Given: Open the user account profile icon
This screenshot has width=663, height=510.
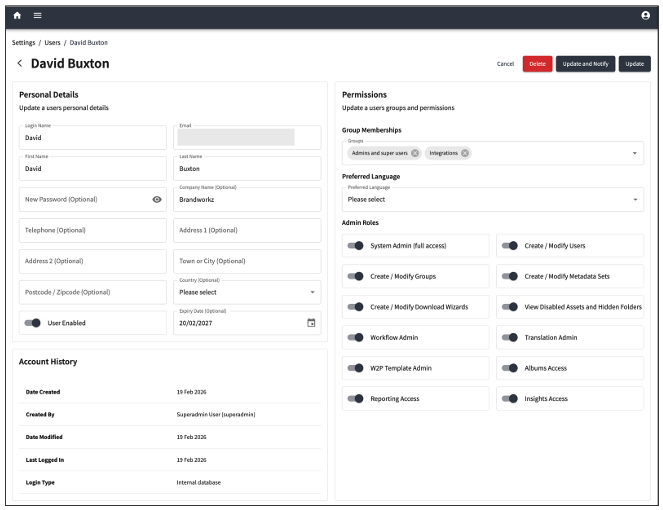Looking at the screenshot, I should (x=645, y=16).
